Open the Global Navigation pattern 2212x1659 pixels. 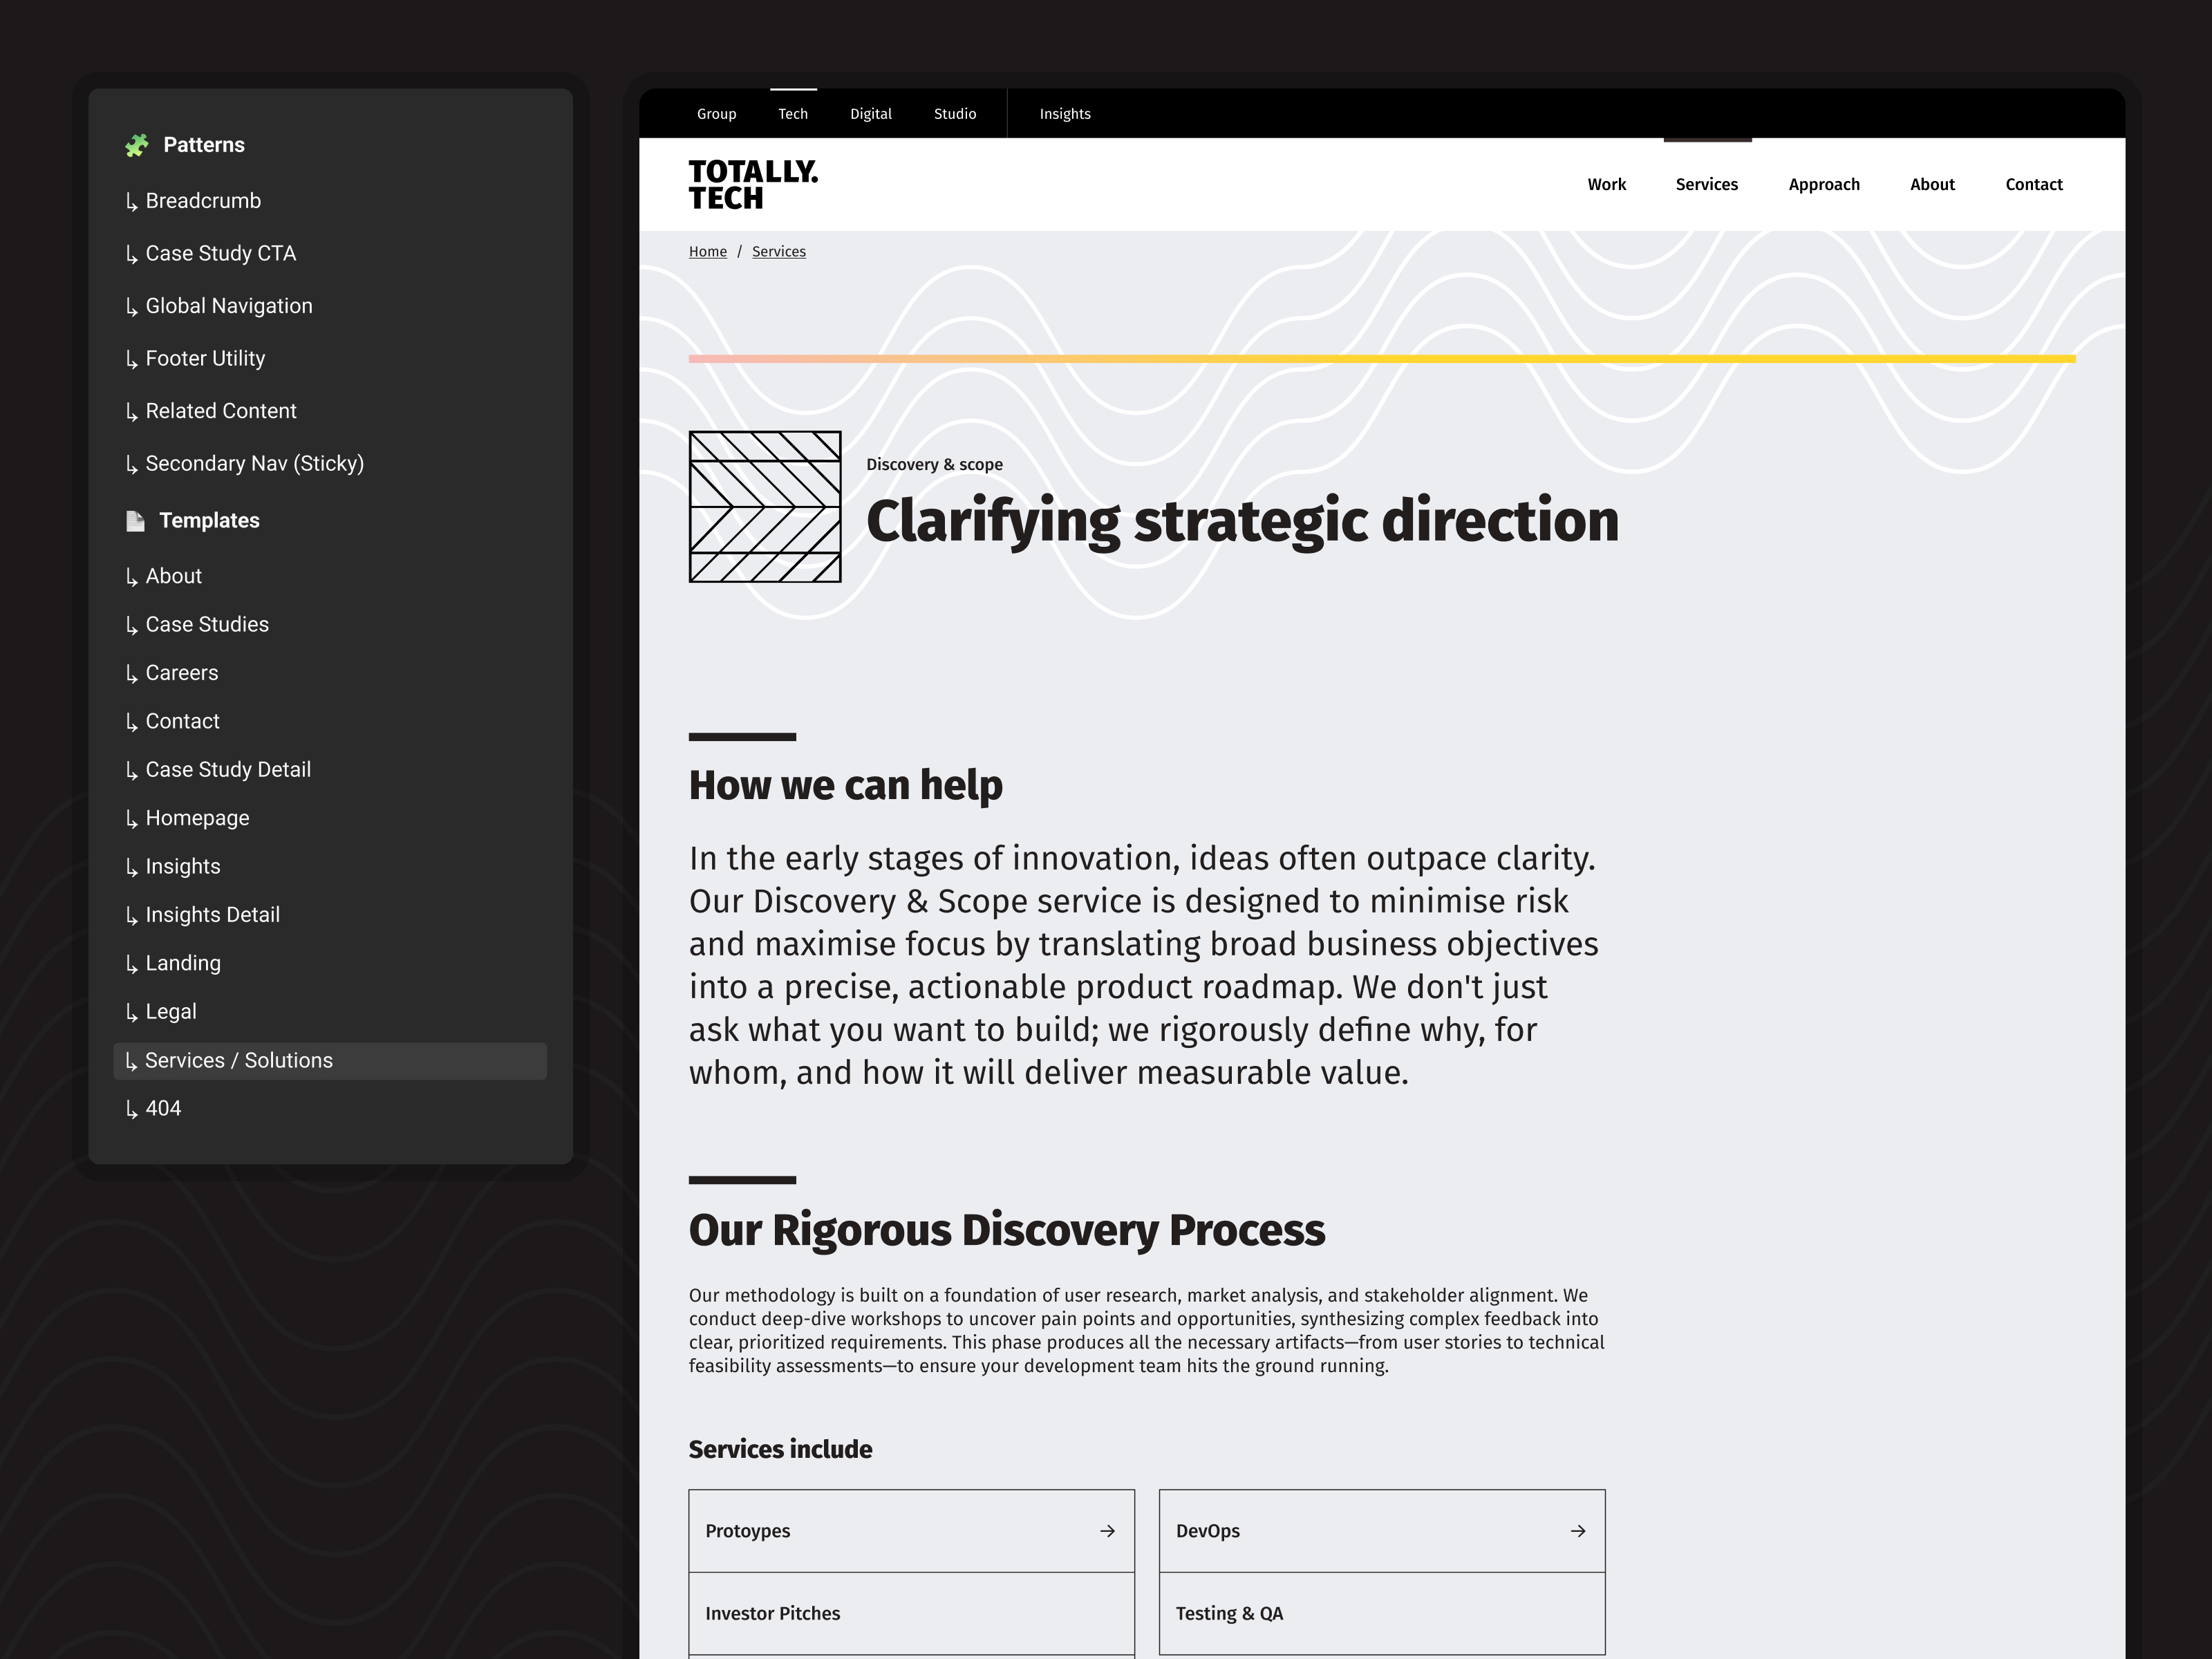[x=228, y=306]
